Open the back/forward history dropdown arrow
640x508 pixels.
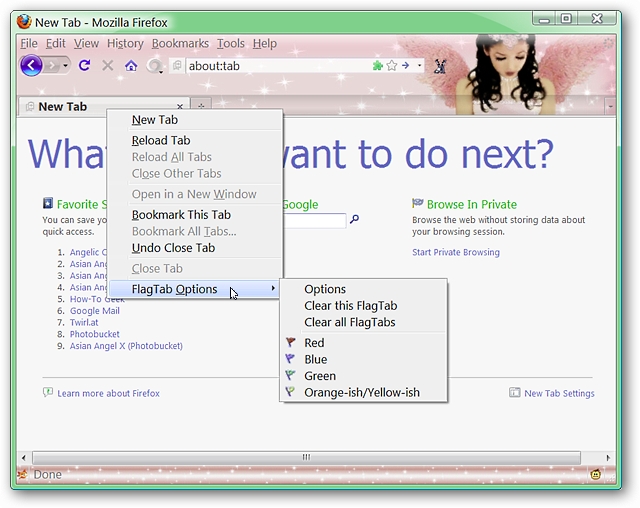point(65,66)
